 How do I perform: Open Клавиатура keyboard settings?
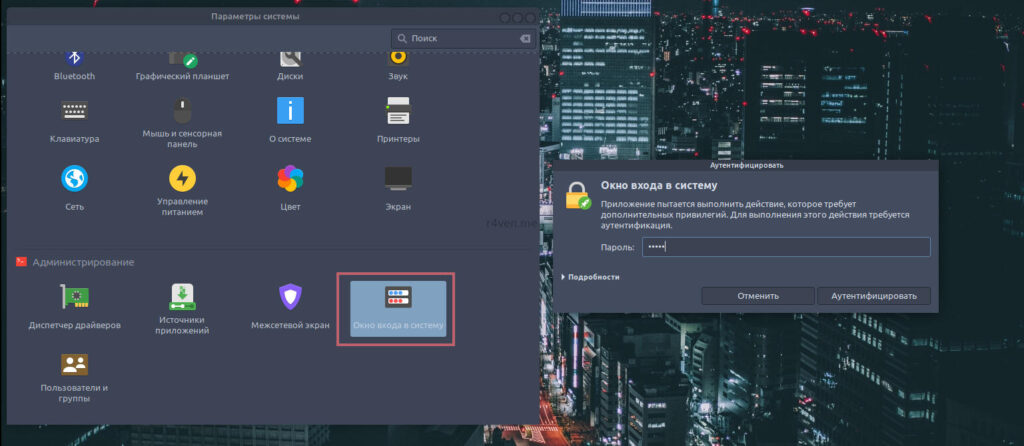pyautogui.click(x=74, y=111)
